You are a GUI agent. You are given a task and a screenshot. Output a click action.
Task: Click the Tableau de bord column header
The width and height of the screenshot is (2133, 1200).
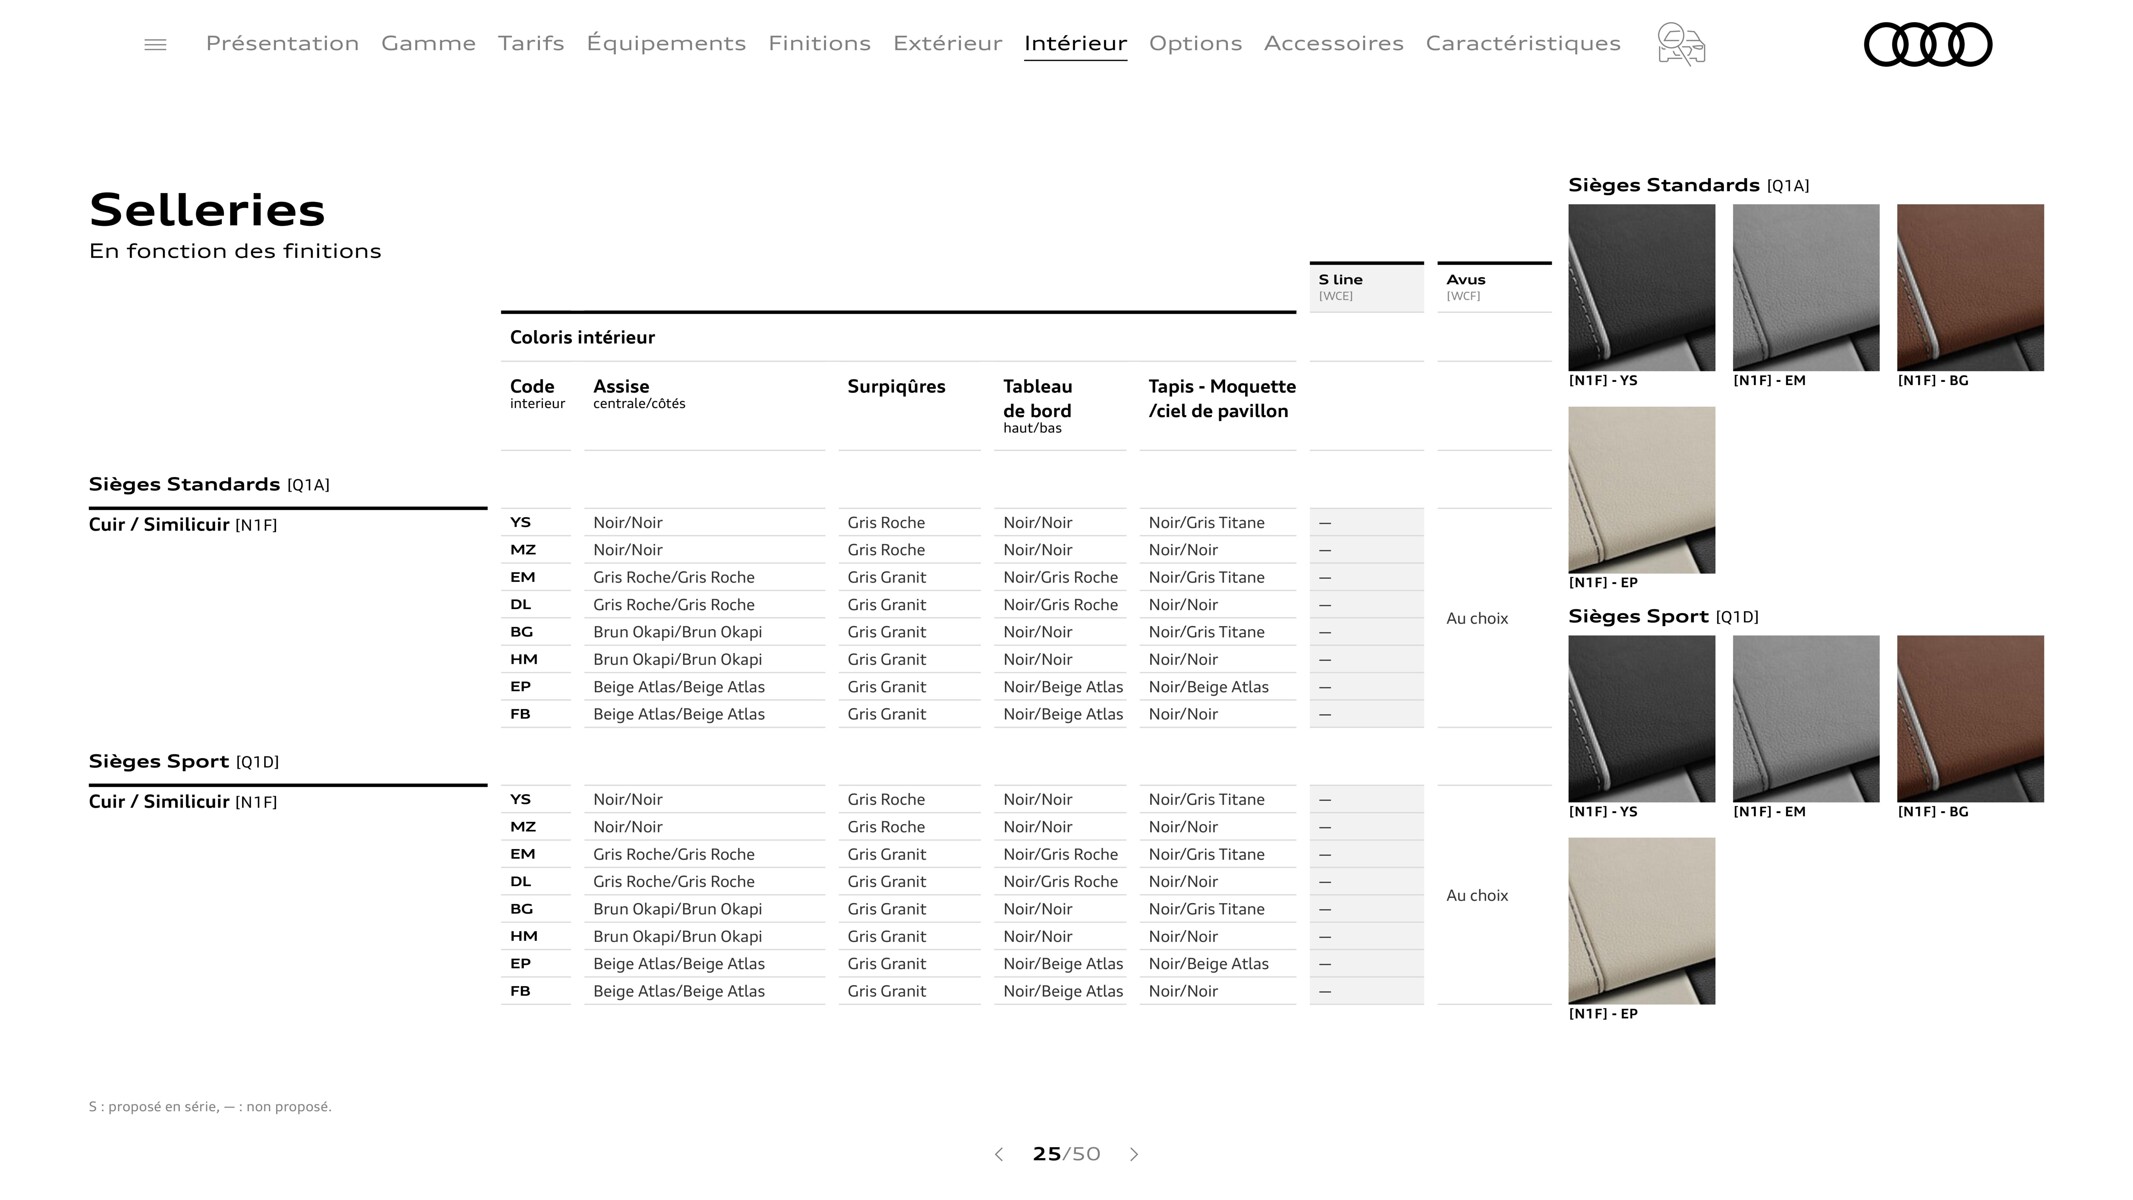(x=1038, y=405)
